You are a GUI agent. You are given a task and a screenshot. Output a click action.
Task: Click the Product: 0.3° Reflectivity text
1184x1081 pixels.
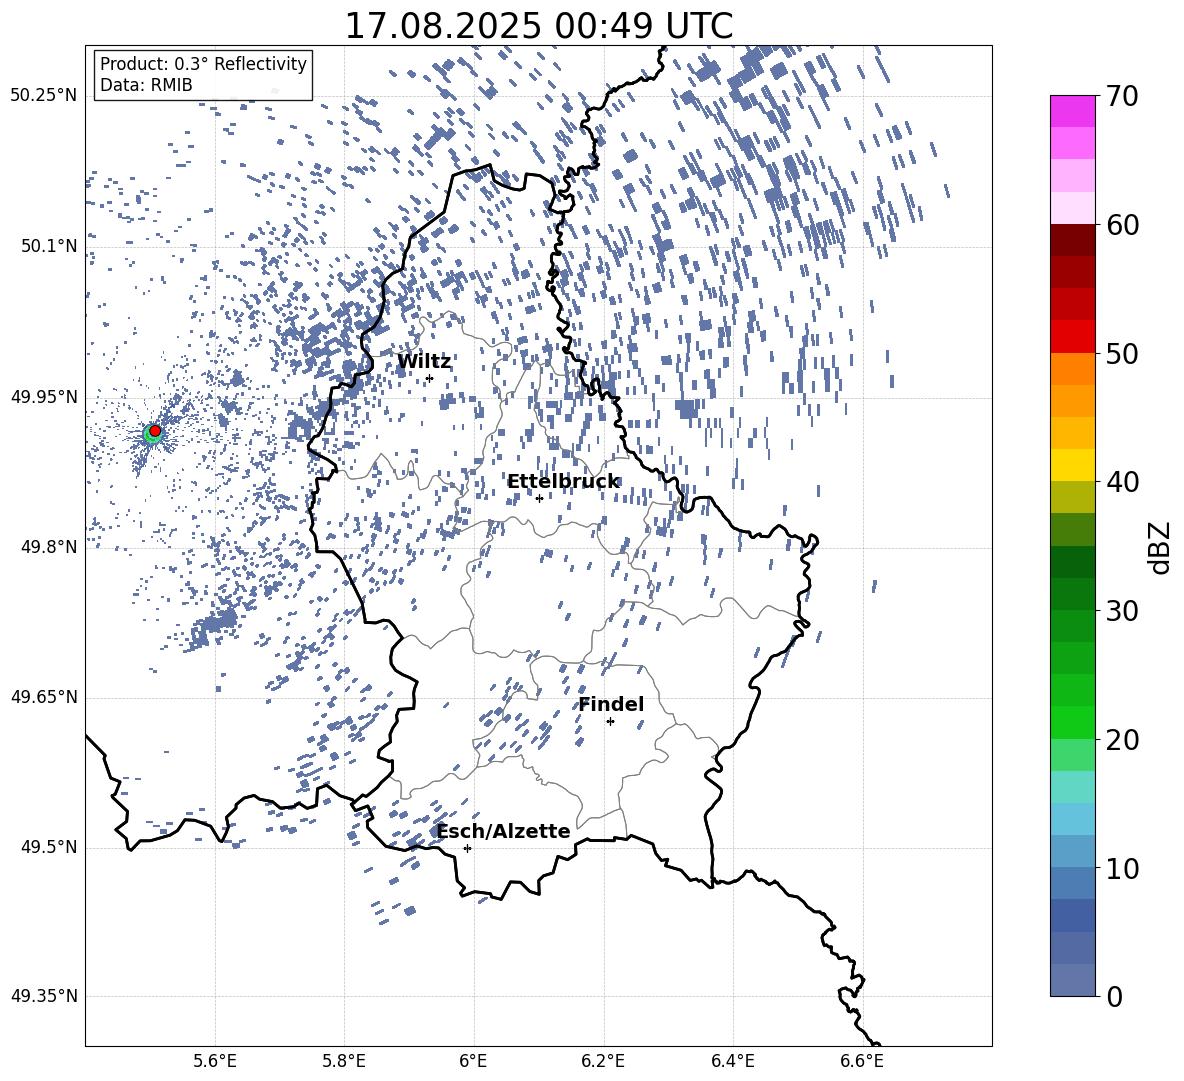coord(203,64)
